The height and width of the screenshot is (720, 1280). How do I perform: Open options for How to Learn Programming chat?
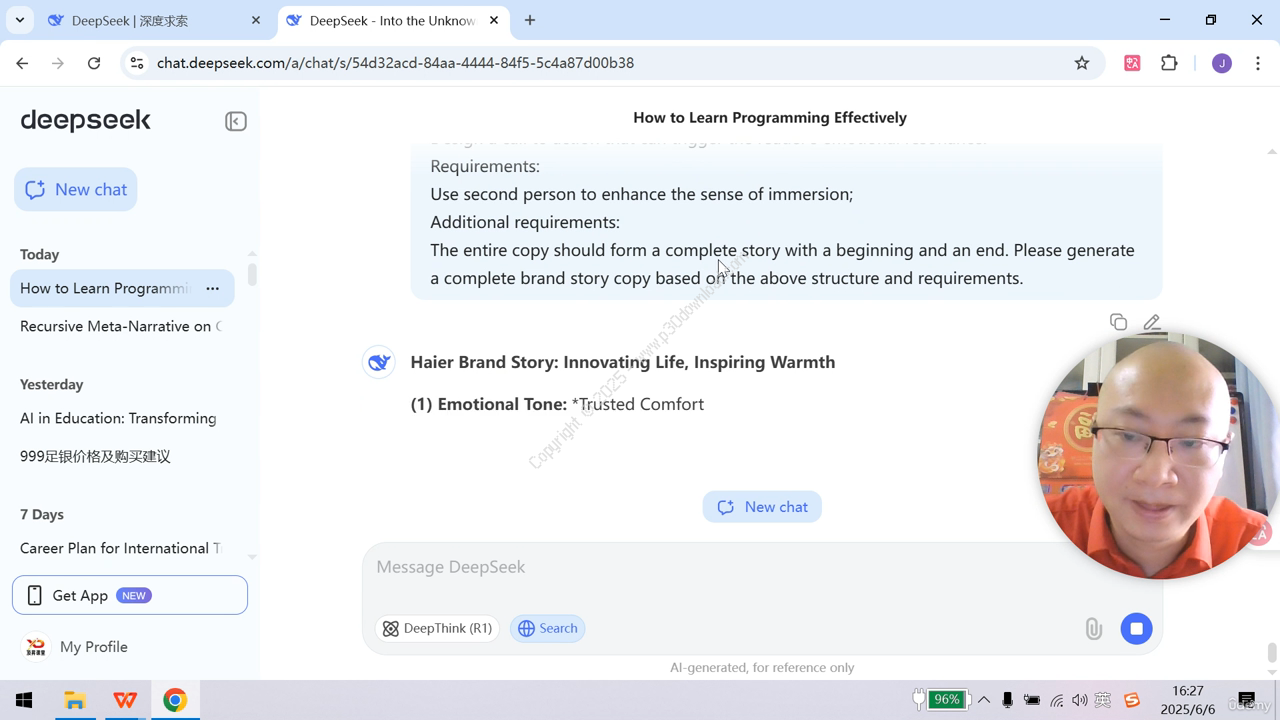(x=212, y=288)
